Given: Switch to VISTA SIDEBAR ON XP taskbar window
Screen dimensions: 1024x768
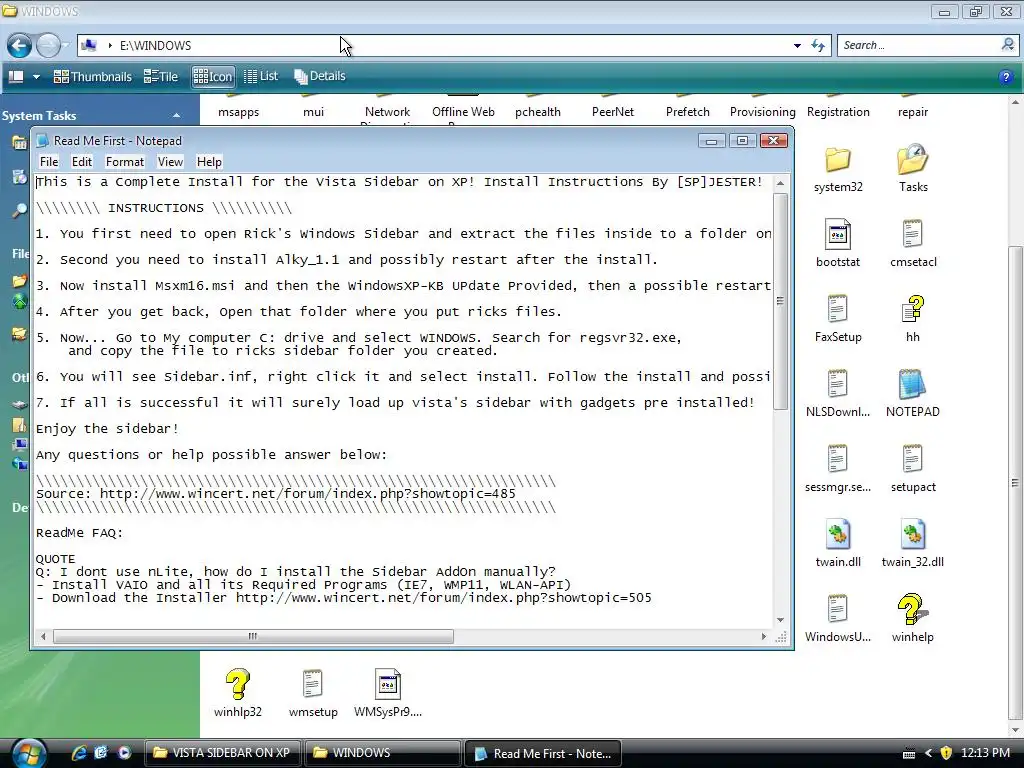Looking at the screenshot, I should (222, 753).
